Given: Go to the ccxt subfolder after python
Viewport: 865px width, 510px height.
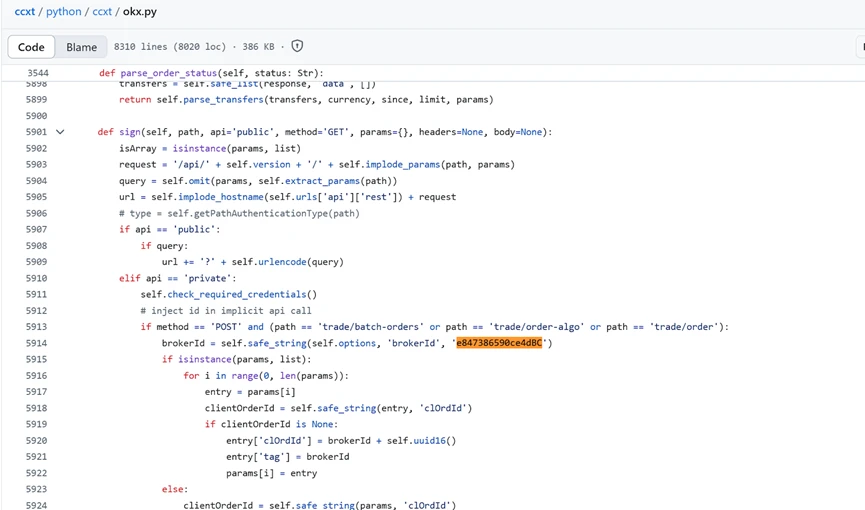Looking at the screenshot, I should [102, 12].
